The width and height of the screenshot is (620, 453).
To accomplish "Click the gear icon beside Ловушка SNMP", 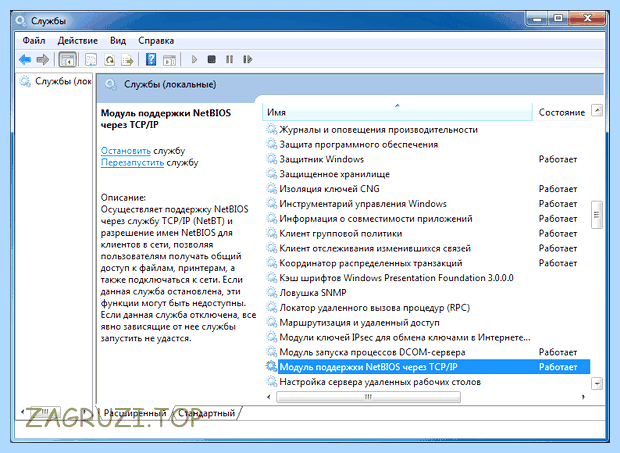I will point(272,293).
